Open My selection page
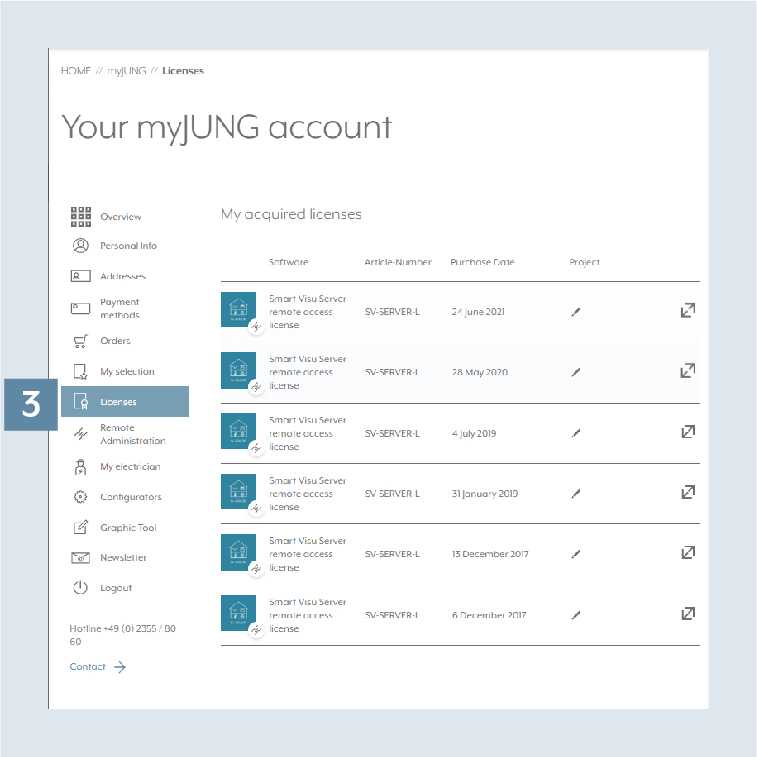This screenshot has width=757, height=757. click(x=127, y=372)
